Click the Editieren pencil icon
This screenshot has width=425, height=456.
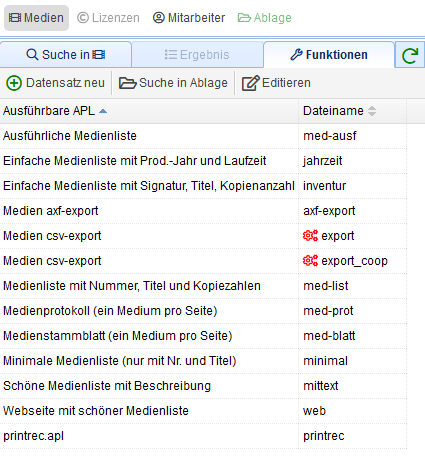coord(250,83)
